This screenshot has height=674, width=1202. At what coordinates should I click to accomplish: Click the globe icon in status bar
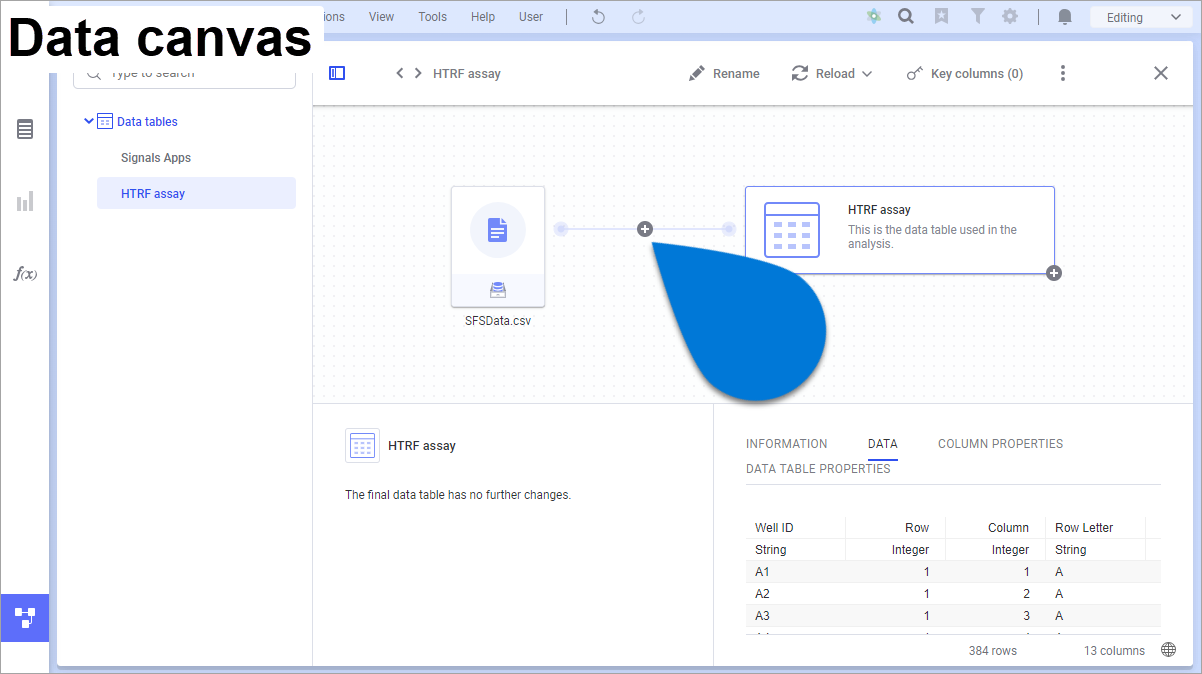[1169, 650]
